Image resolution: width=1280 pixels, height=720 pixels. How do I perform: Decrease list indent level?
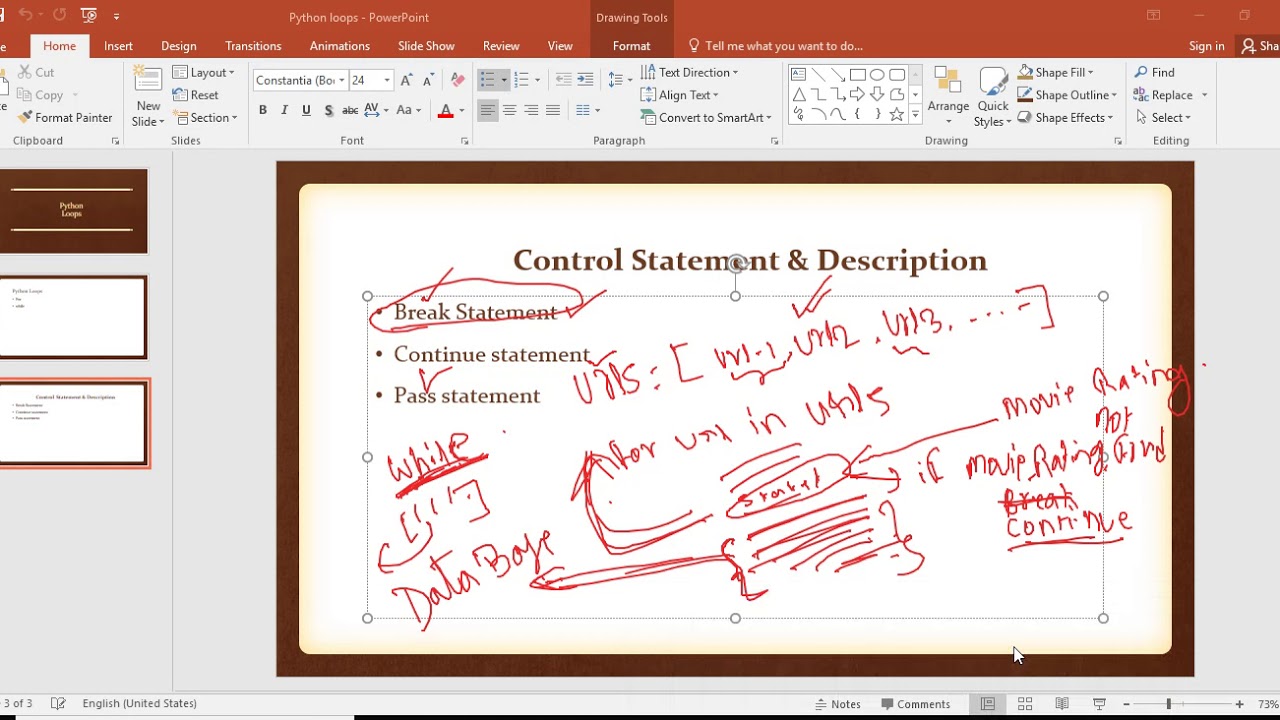[x=564, y=80]
